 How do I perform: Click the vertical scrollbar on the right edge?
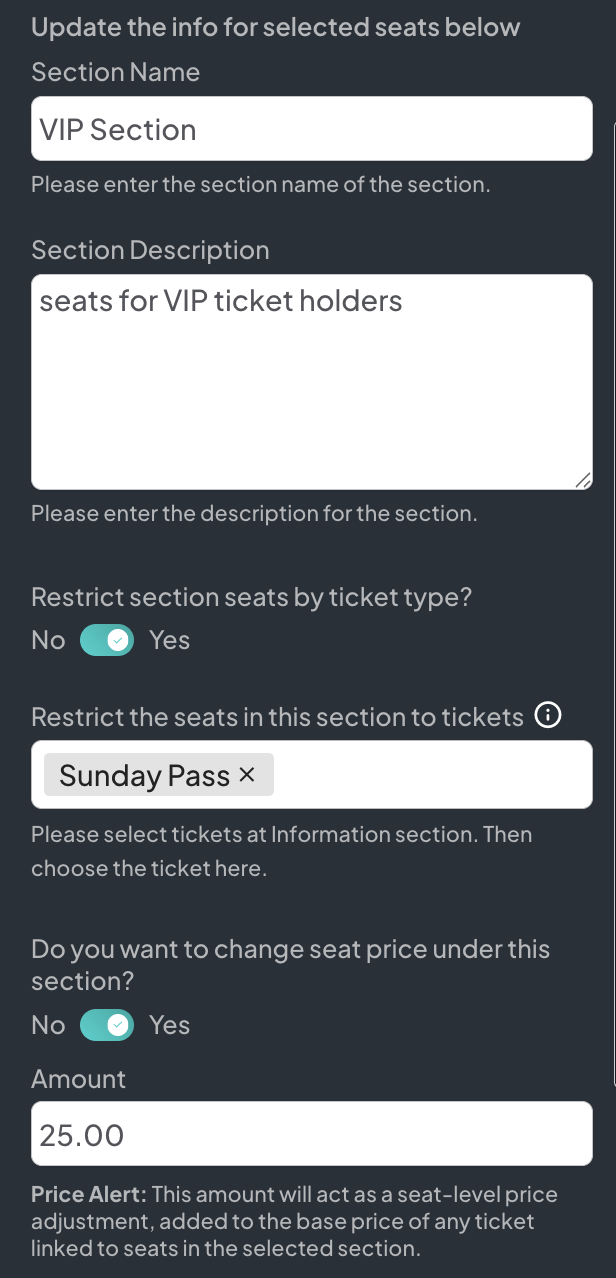(614, 600)
